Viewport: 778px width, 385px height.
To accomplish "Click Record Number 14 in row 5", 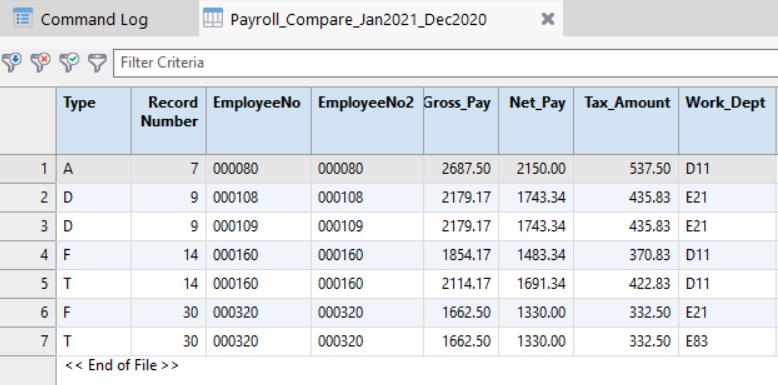I will pyautogui.click(x=169, y=284).
